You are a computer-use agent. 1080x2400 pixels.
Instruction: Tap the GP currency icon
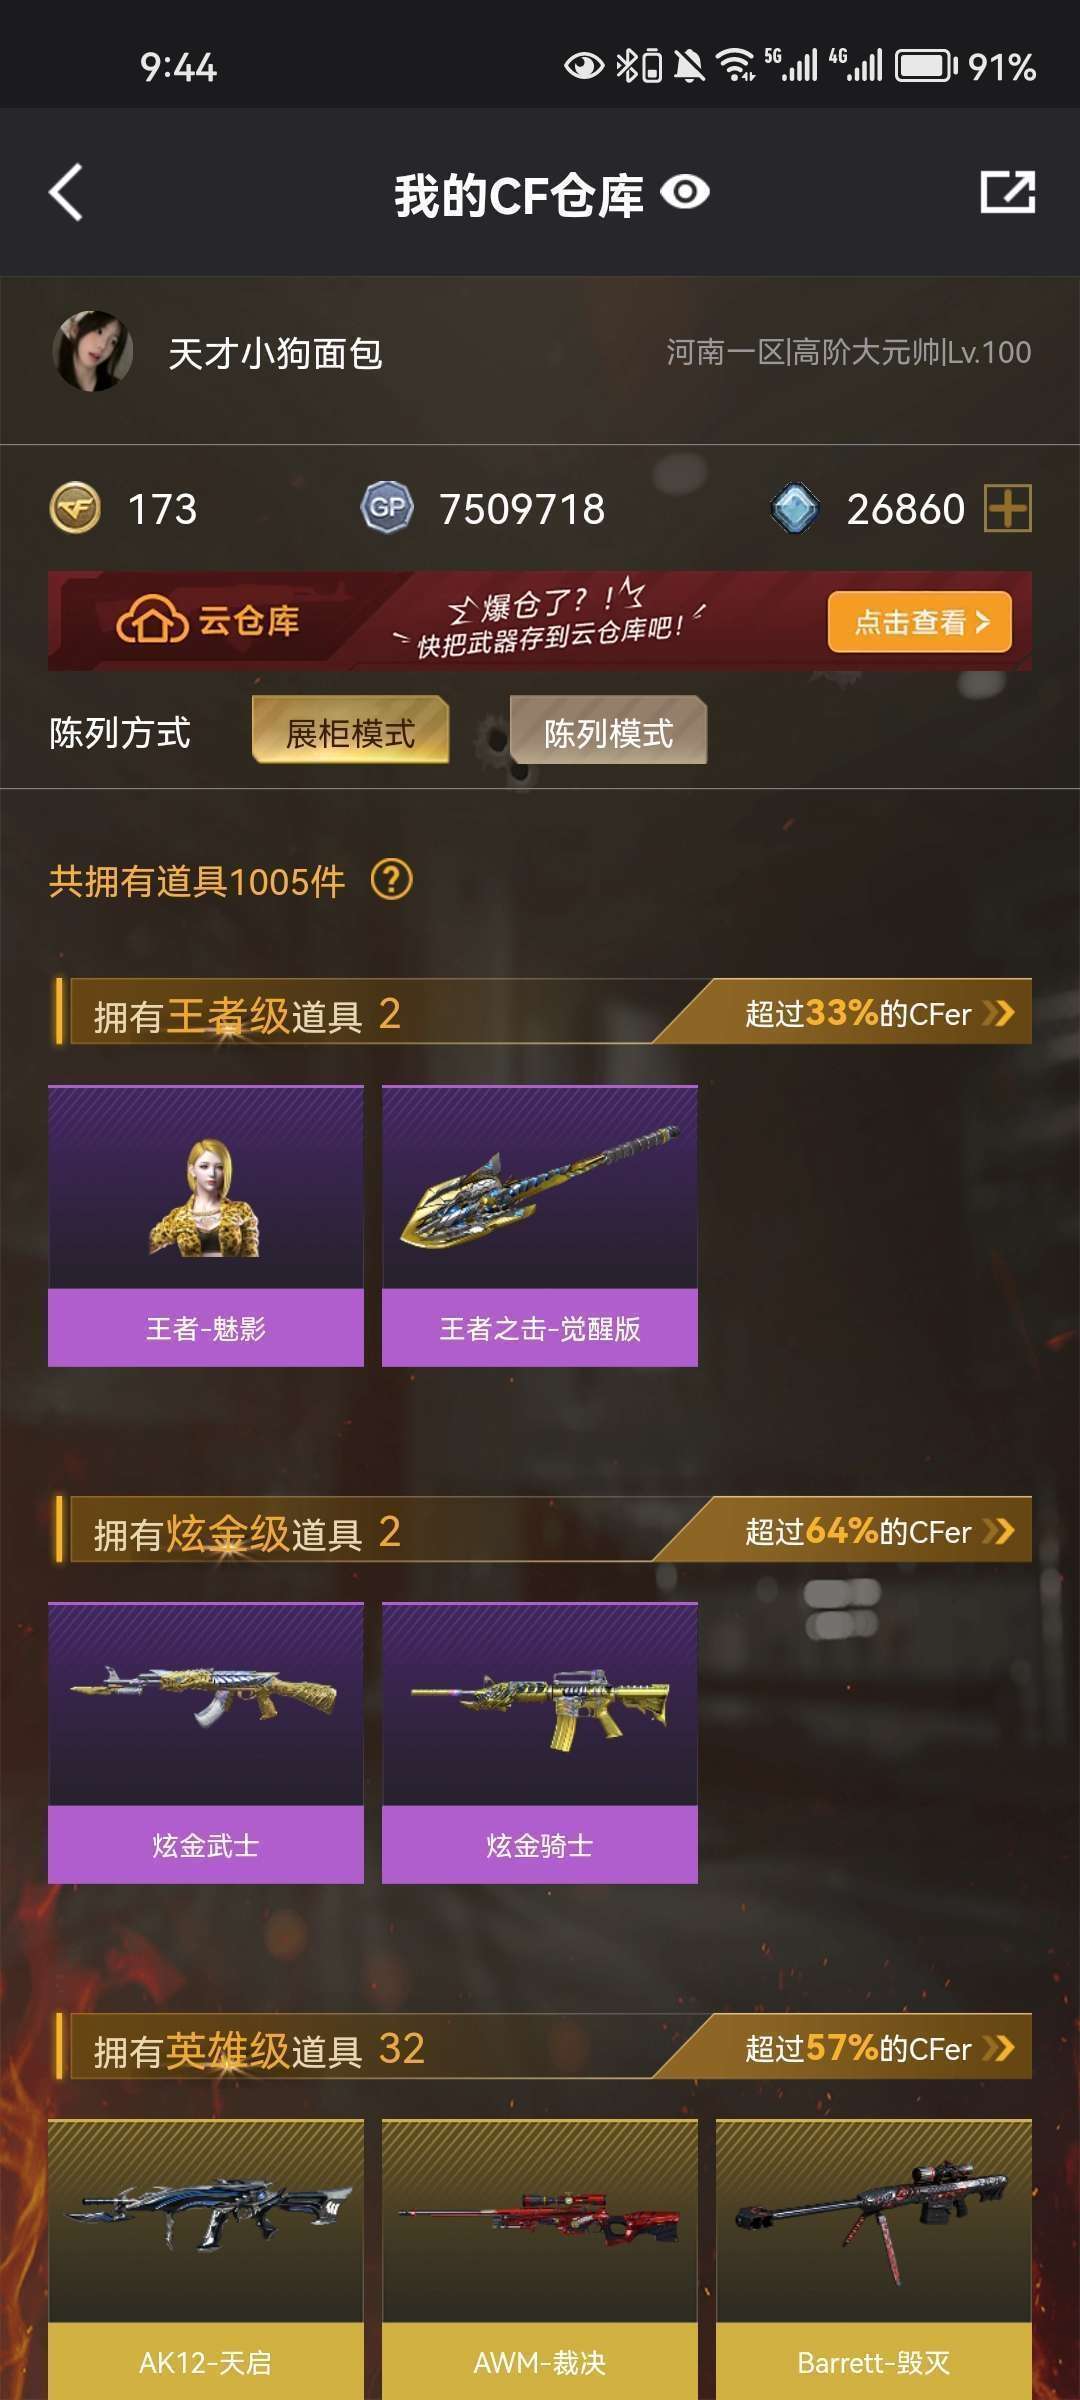[x=387, y=508]
